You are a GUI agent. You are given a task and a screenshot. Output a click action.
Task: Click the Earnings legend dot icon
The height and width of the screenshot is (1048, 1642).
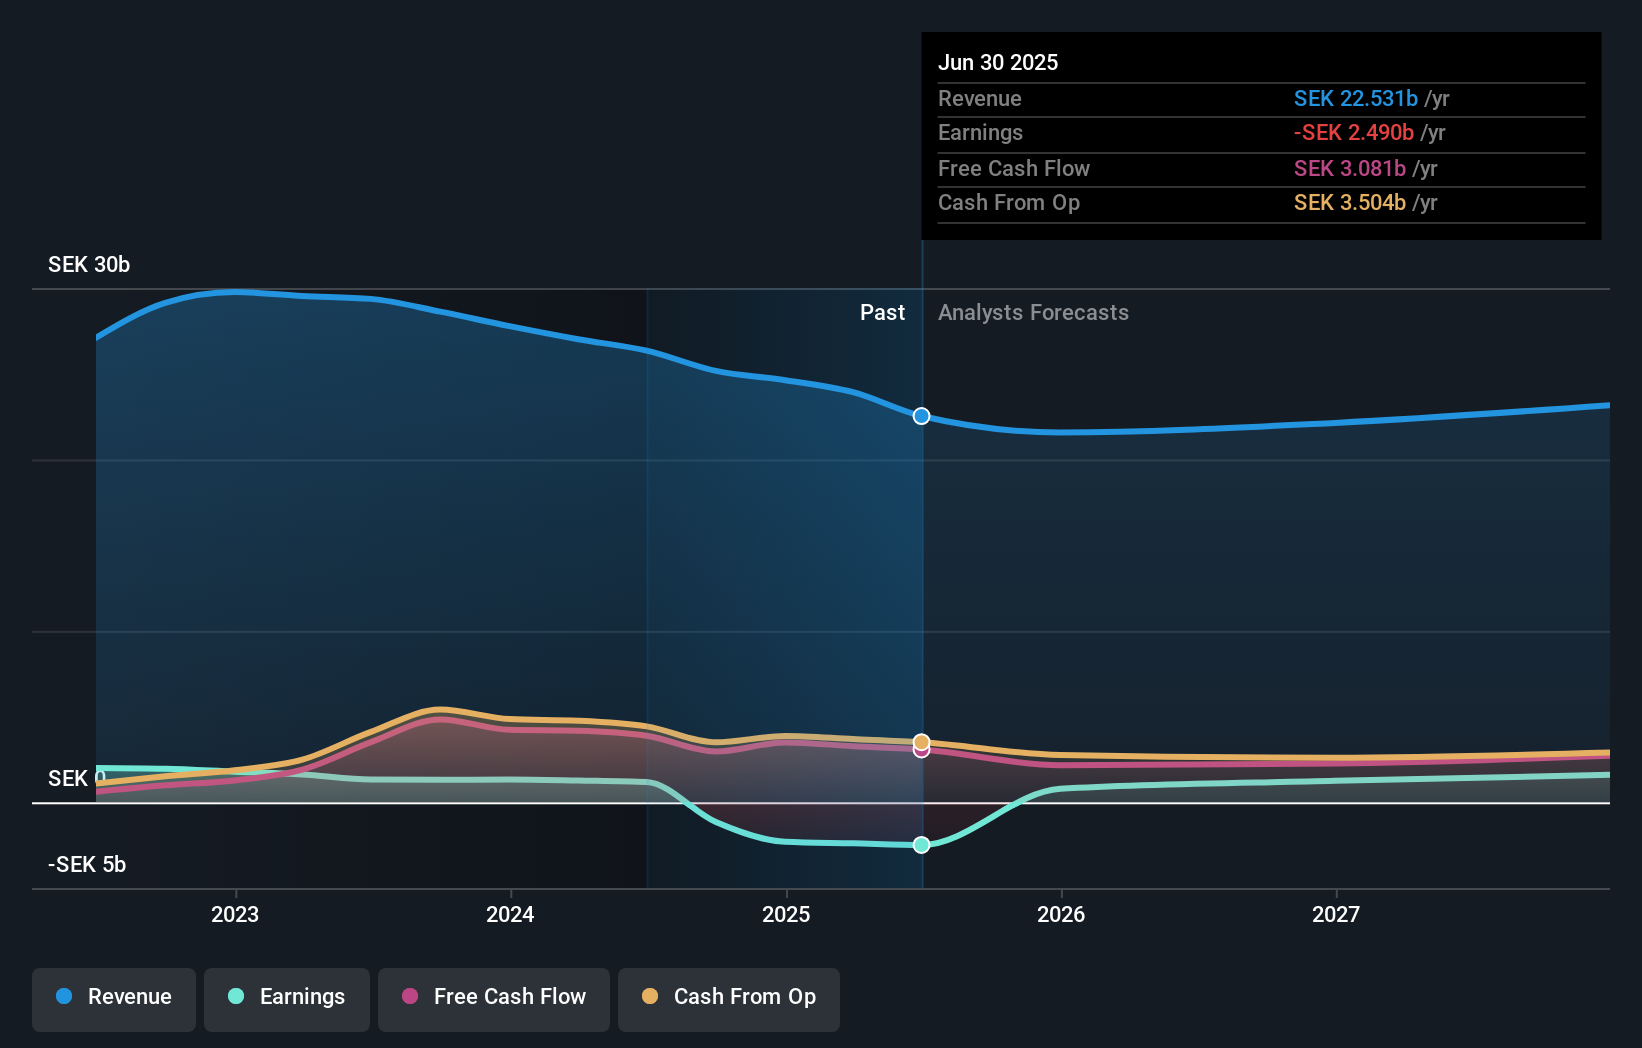click(x=234, y=997)
